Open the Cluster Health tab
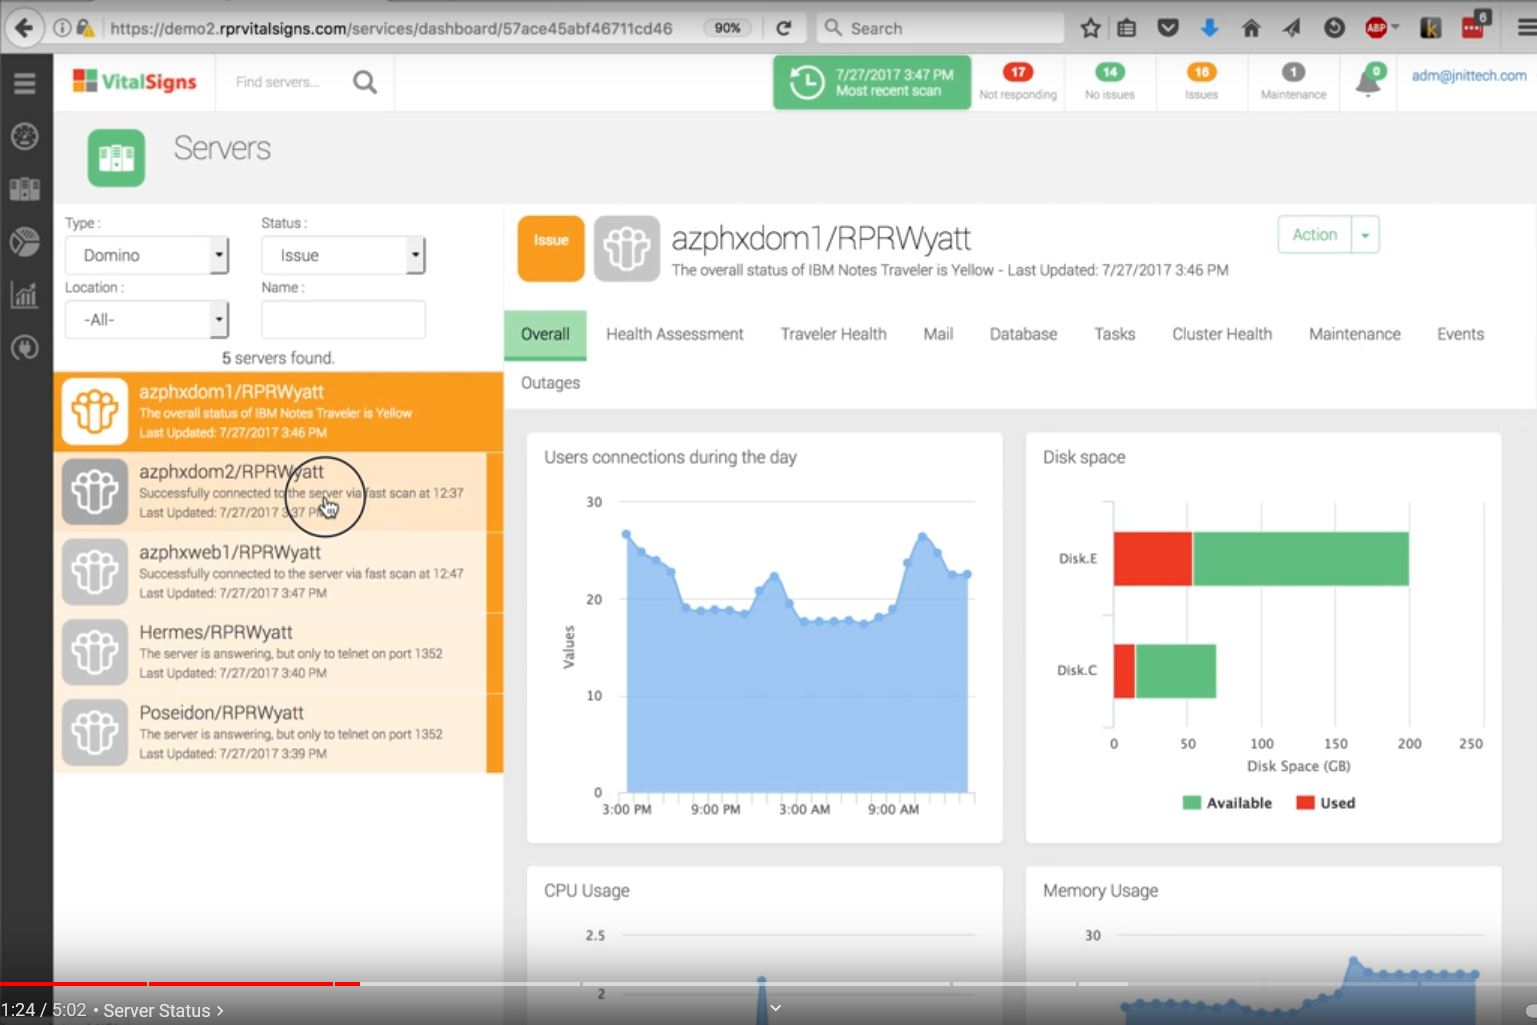This screenshot has width=1537, height=1025. (1222, 334)
